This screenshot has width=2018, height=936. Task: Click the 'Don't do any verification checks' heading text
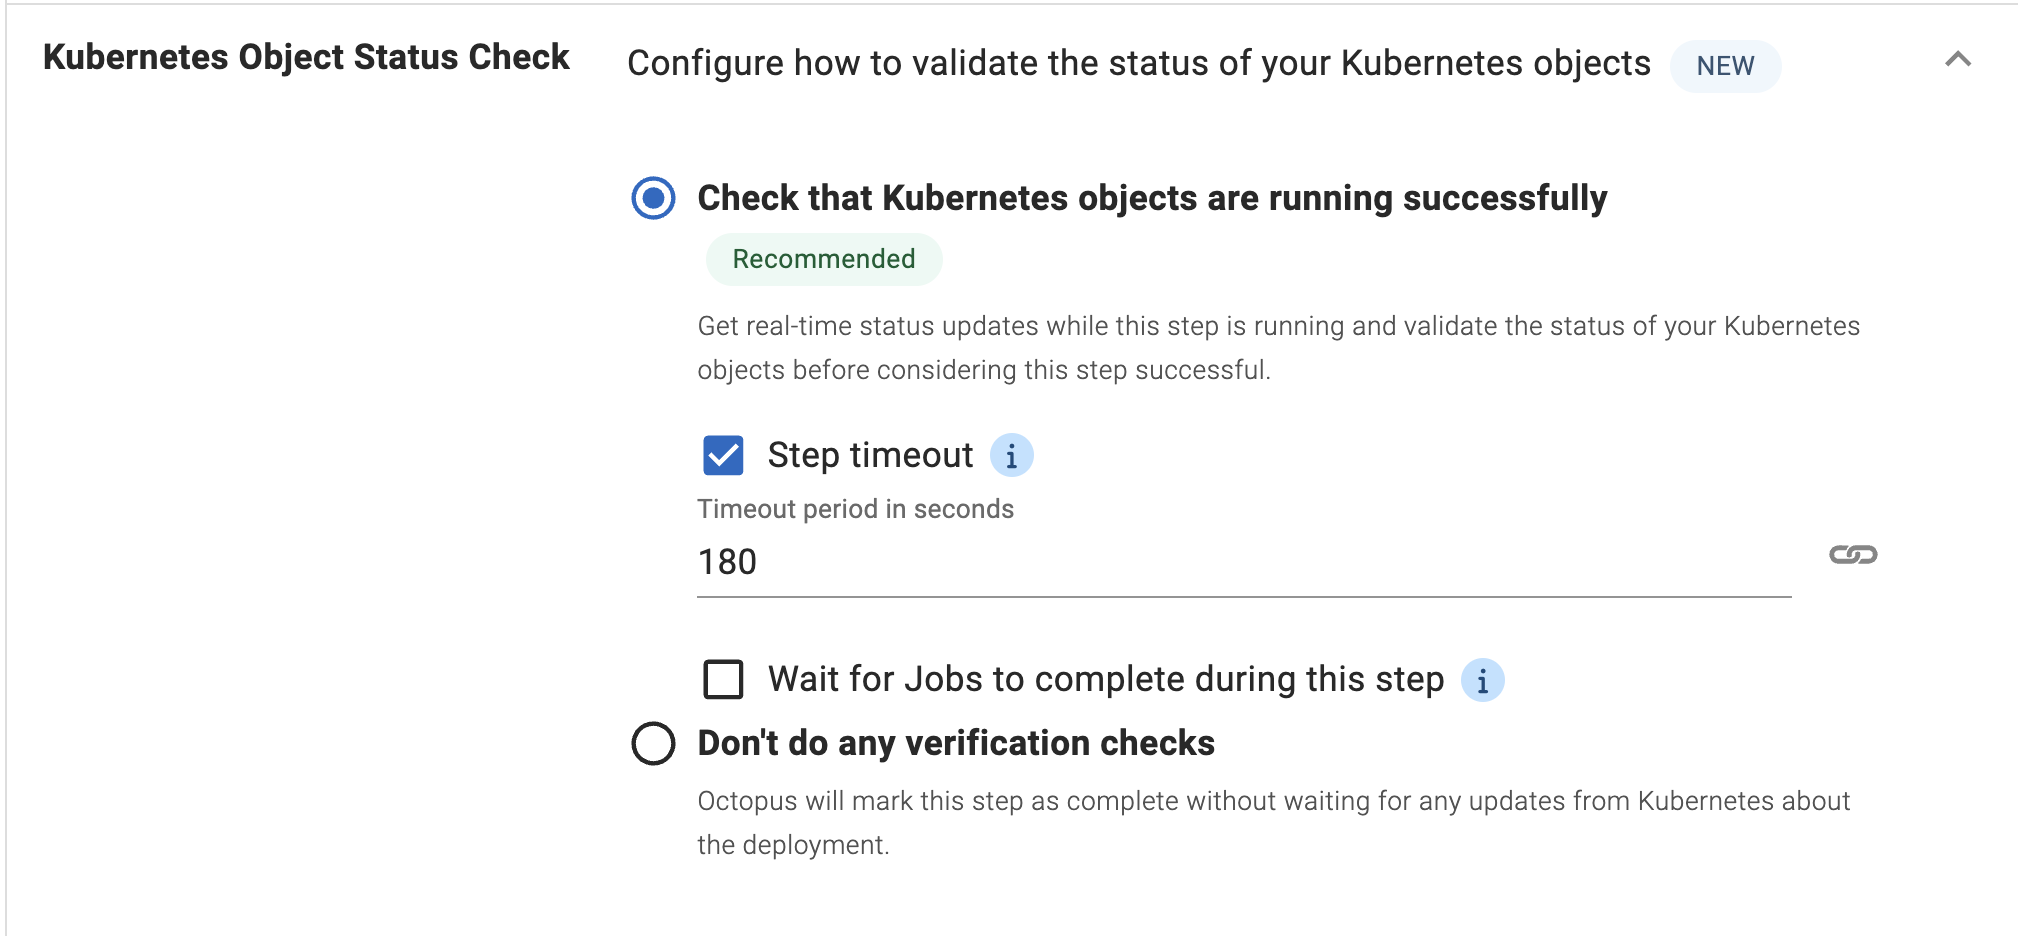(x=956, y=743)
